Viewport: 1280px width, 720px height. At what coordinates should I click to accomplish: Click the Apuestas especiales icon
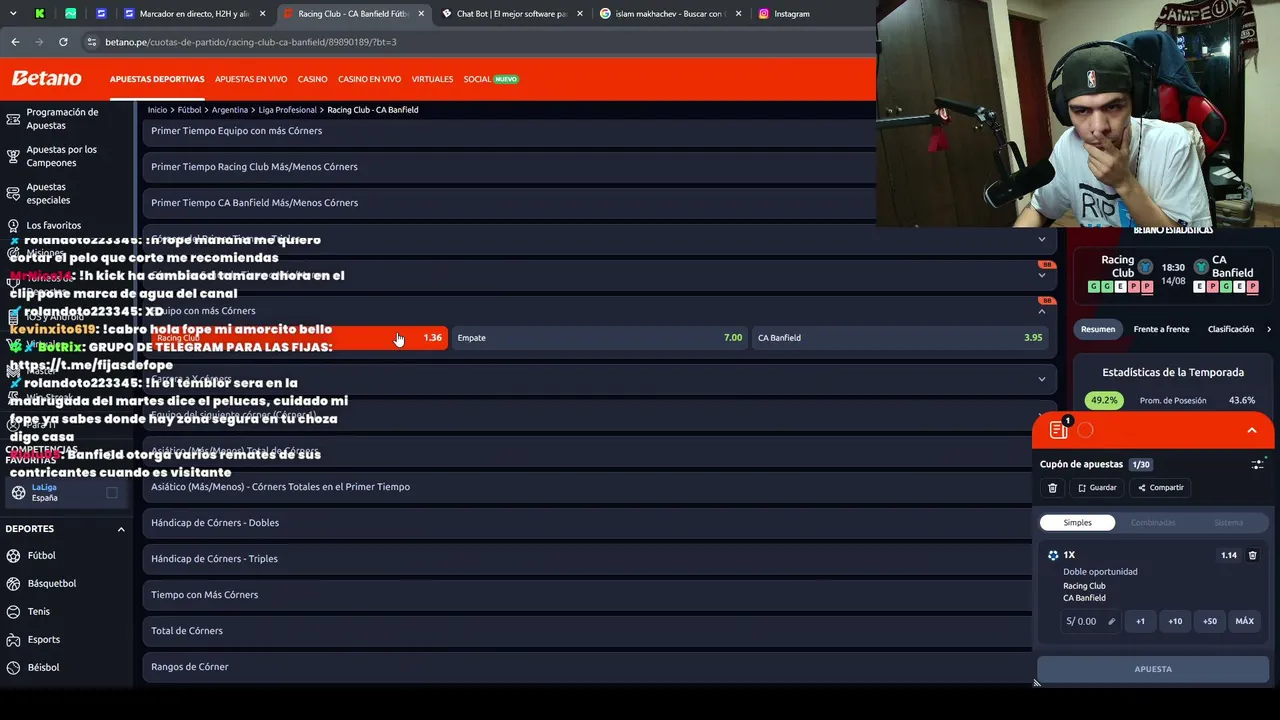(x=13, y=193)
